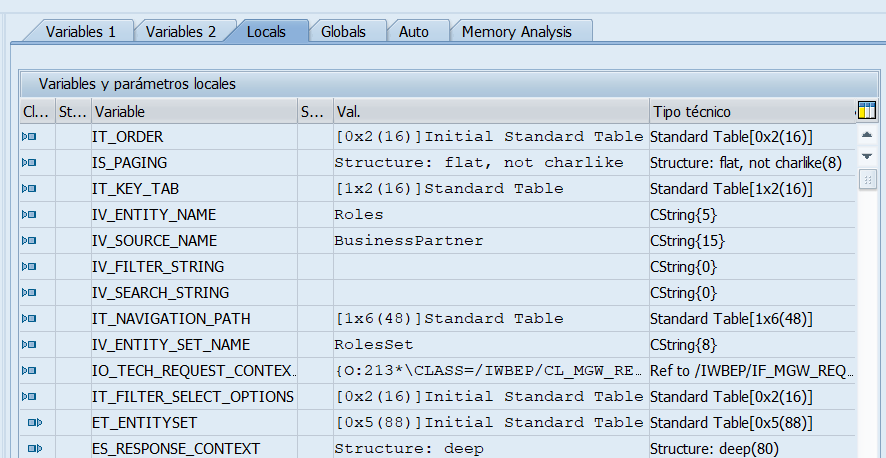
Task: Click the IV_FILTER_STRING value field
Action: (x=489, y=267)
